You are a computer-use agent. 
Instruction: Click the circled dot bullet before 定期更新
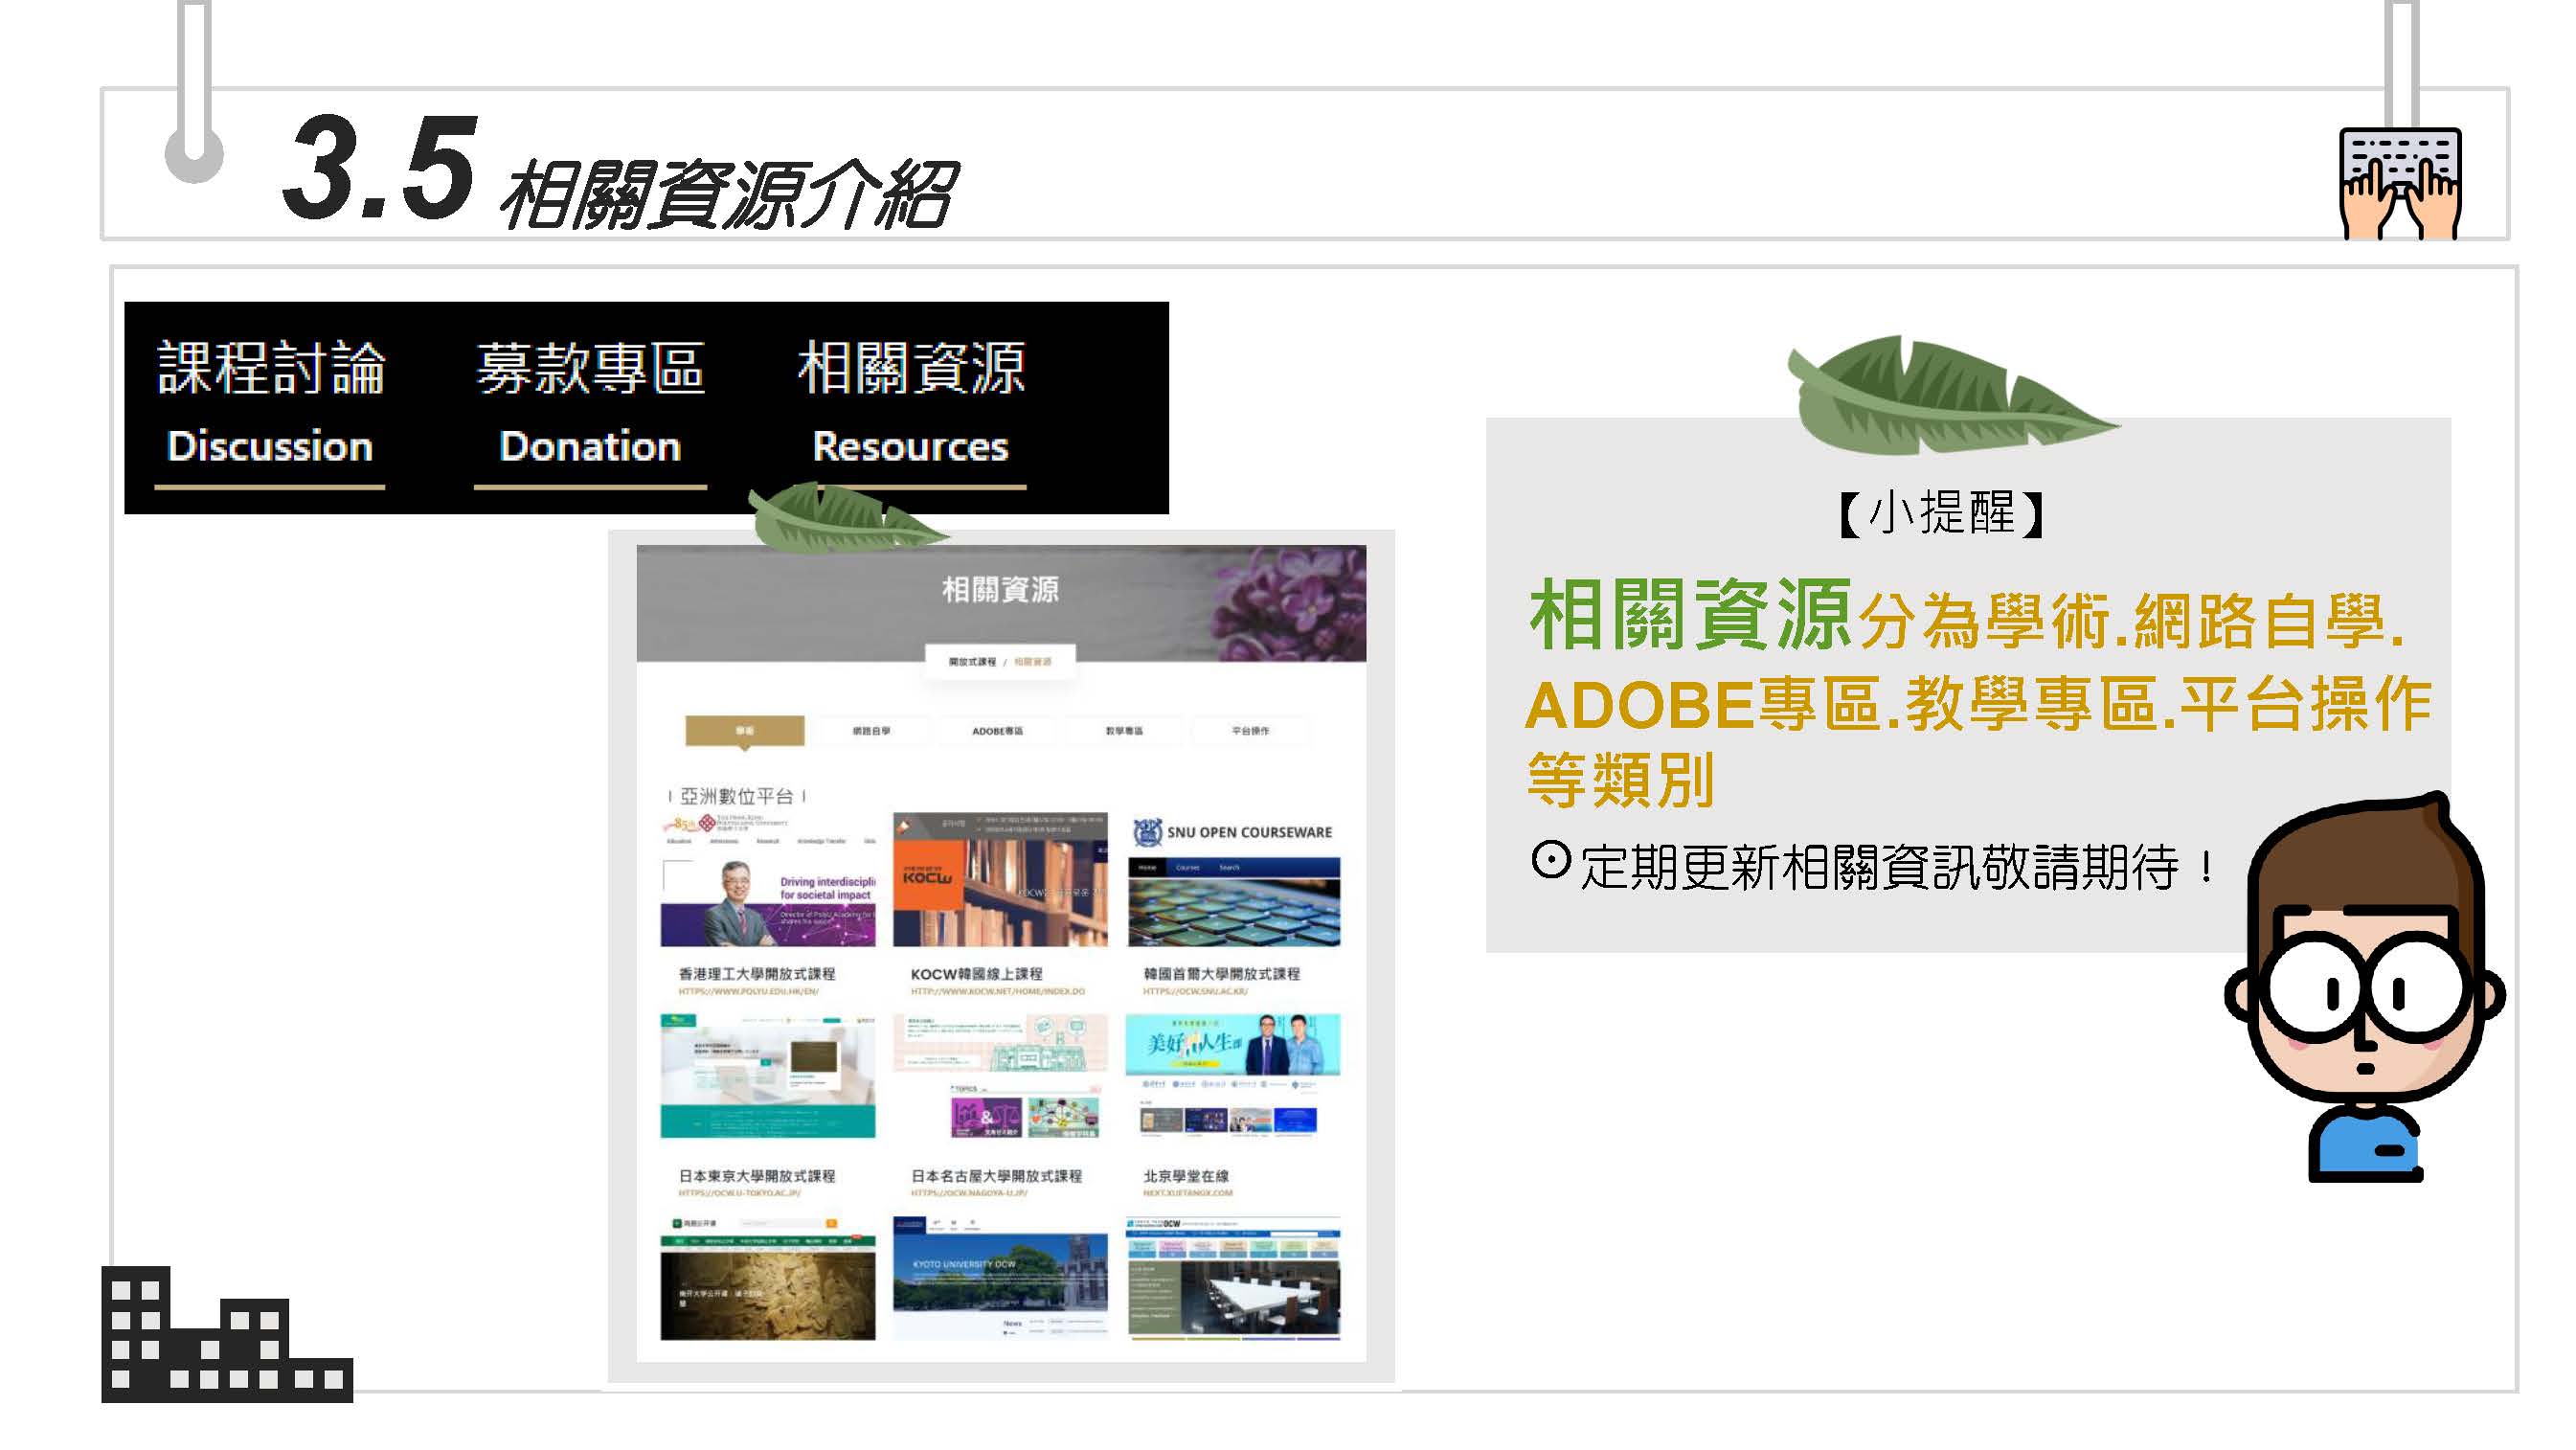click(1550, 860)
